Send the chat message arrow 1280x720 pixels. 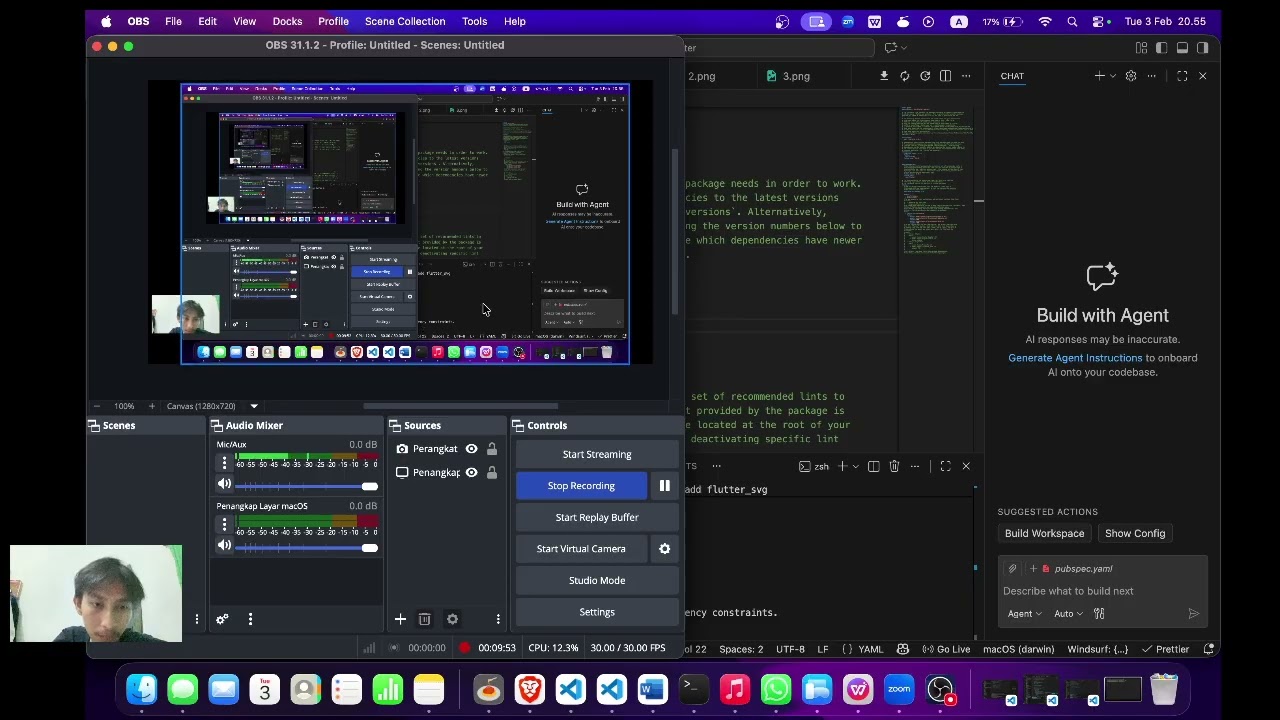1193,614
